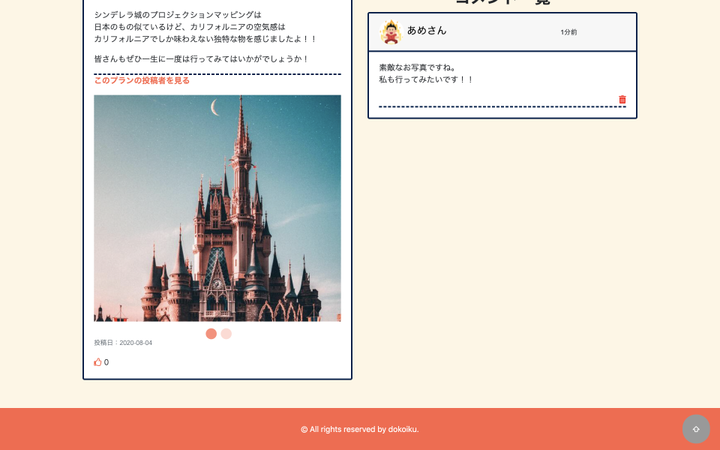Click the scroll-to-top round button
The width and height of the screenshot is (720, 450).
(x=696, y=429)
